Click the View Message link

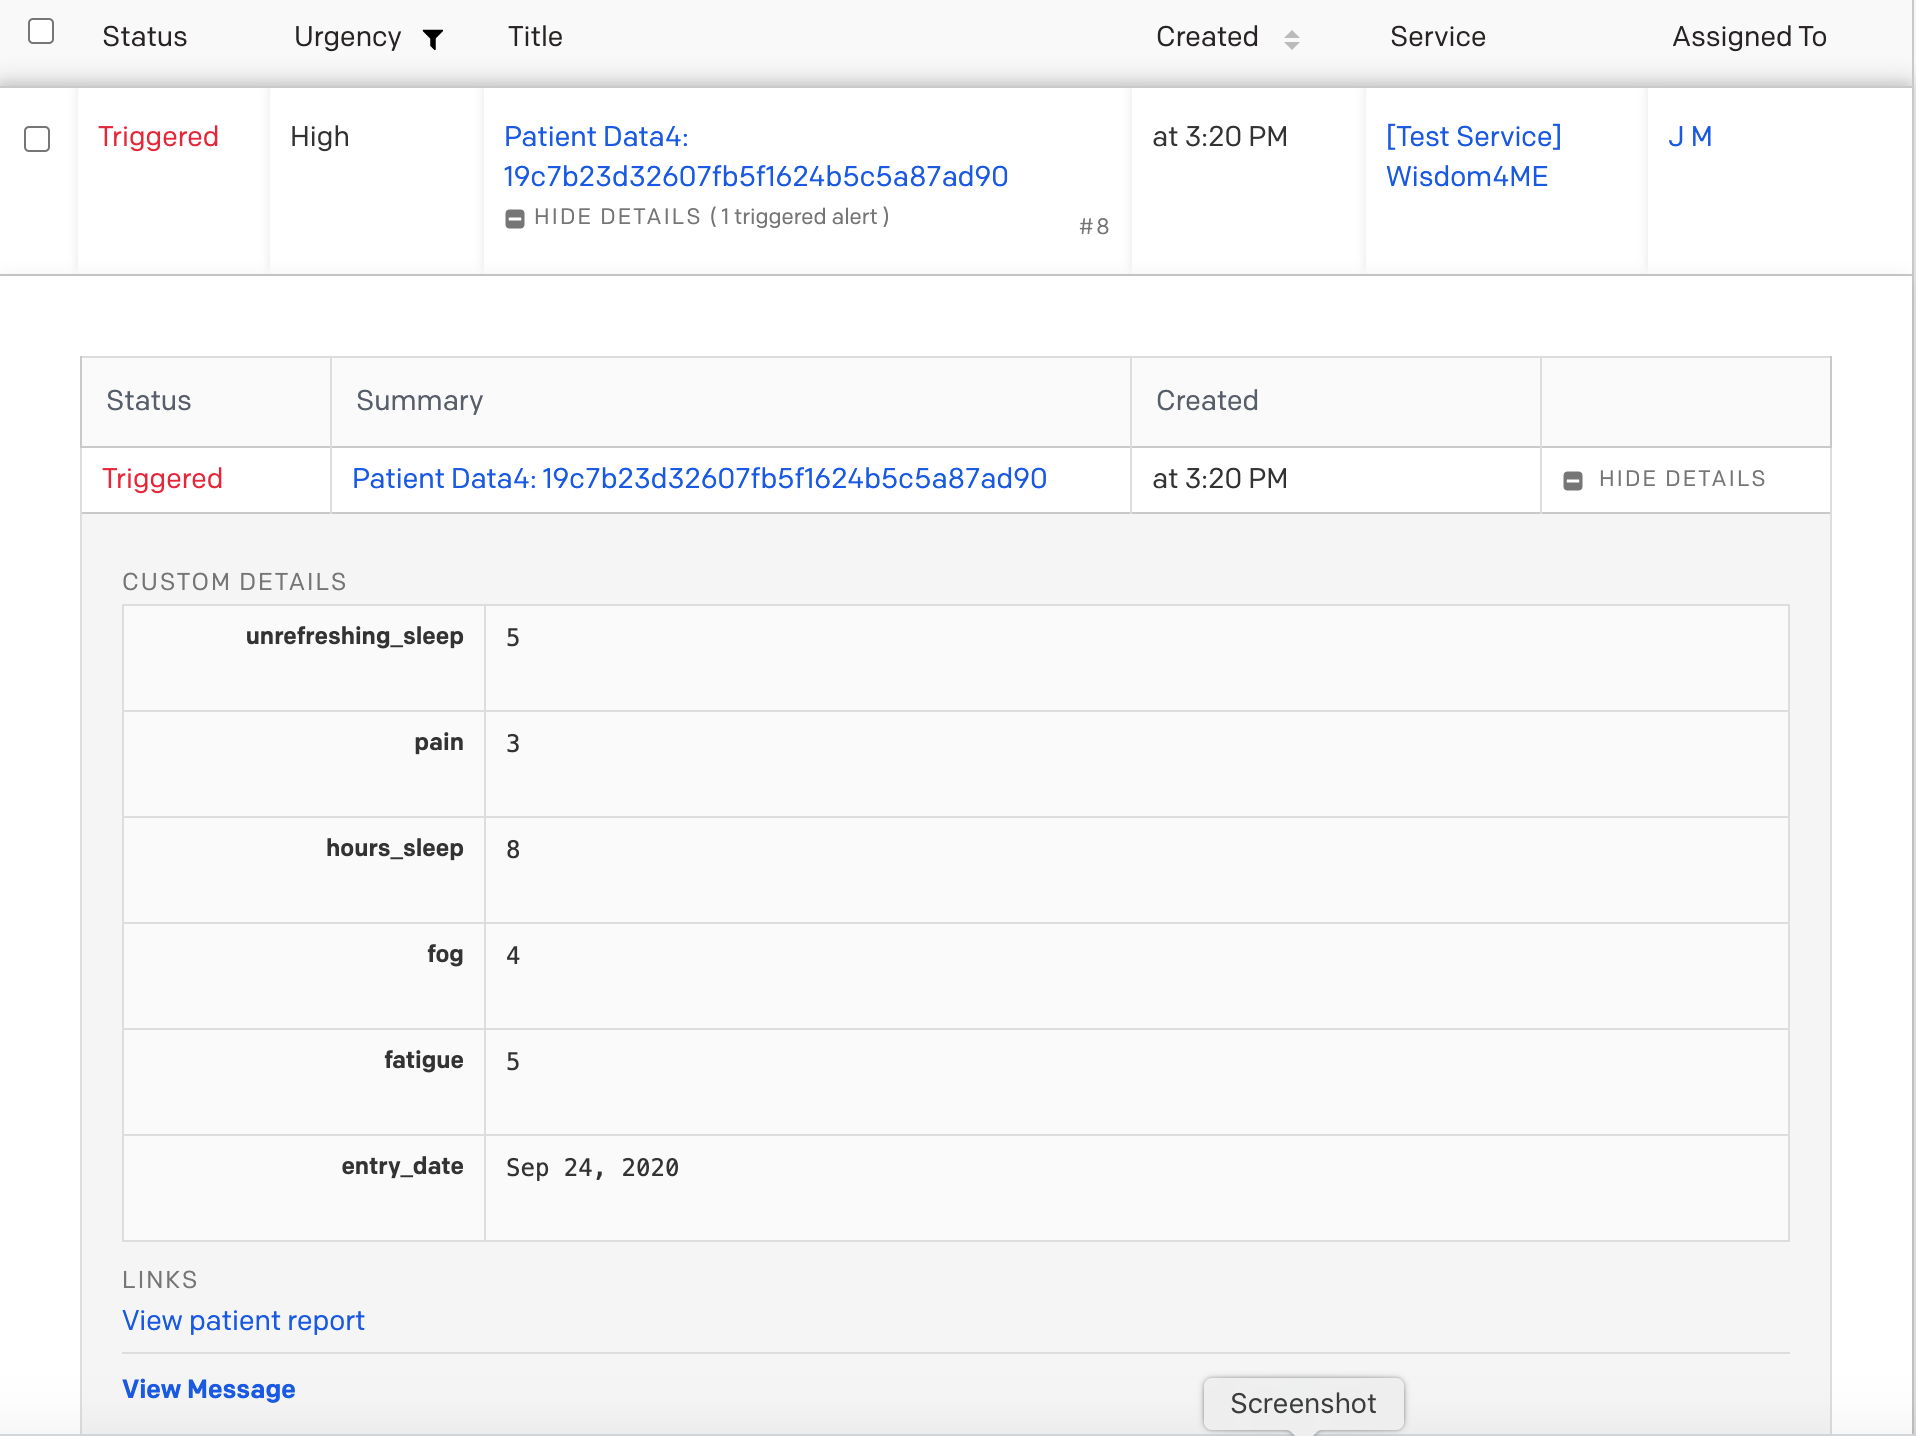208,1389
